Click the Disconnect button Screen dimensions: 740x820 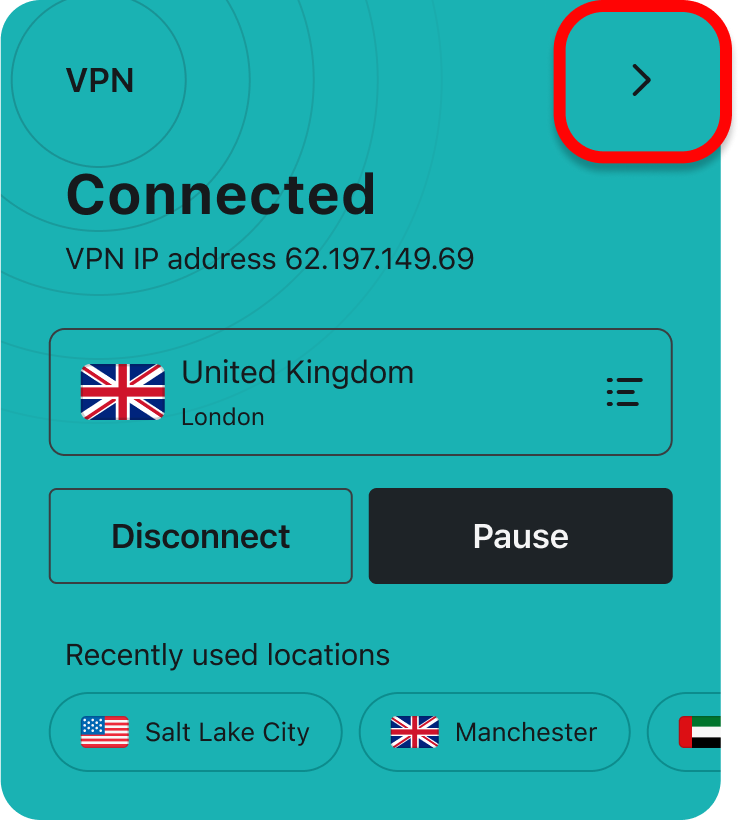click(x=201, y=536)
